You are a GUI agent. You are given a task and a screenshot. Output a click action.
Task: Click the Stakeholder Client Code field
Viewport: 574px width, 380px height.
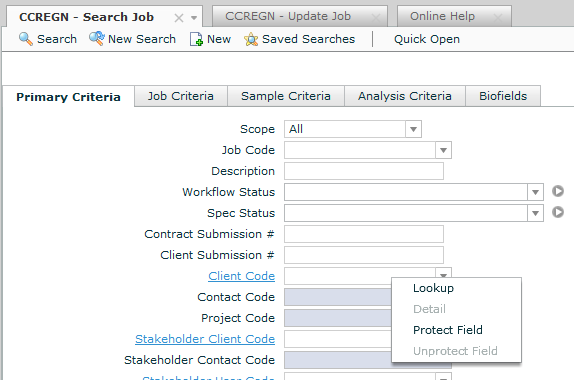coord(338,339)
